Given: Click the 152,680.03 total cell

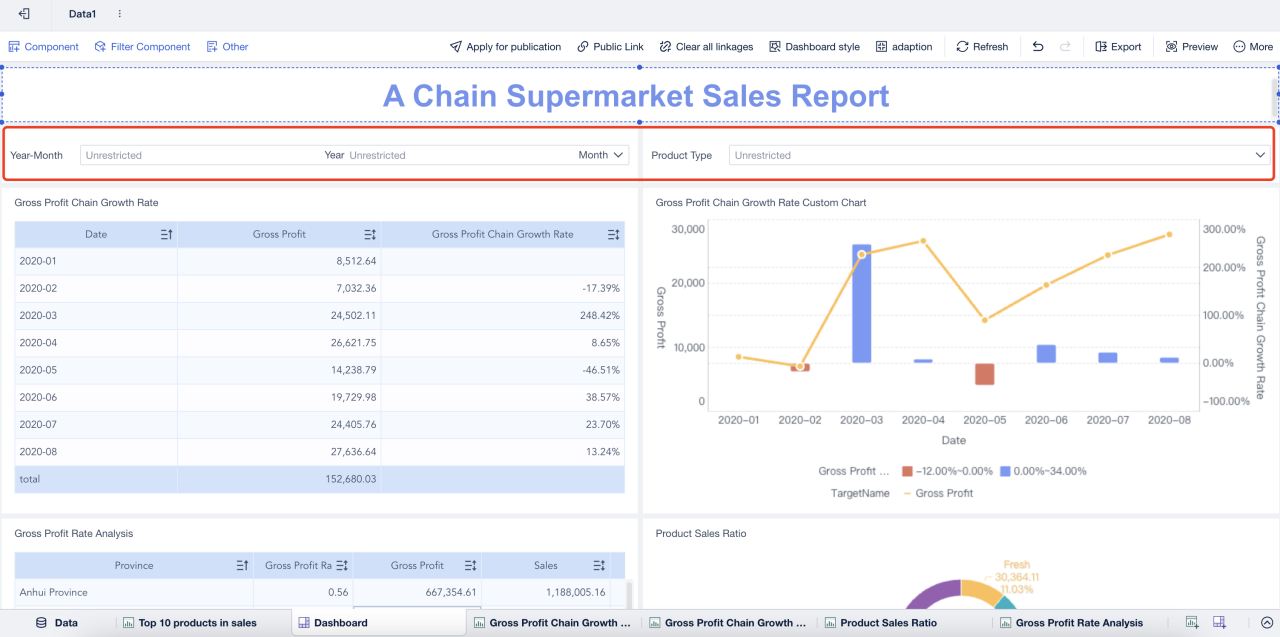Looking at the screenshot, I should tap(279, 479).
